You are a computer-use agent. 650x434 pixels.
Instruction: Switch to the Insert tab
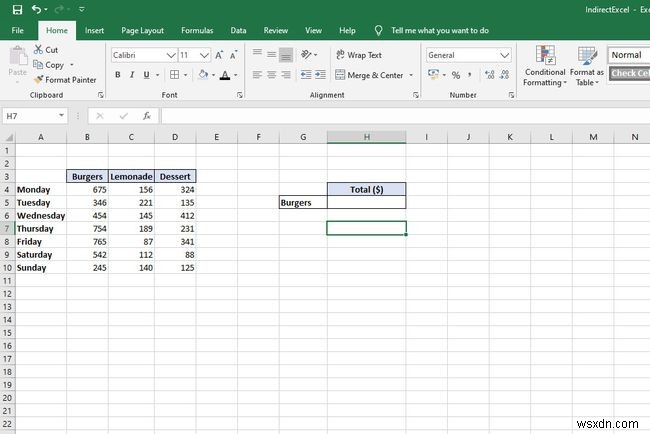coord(94,30)
